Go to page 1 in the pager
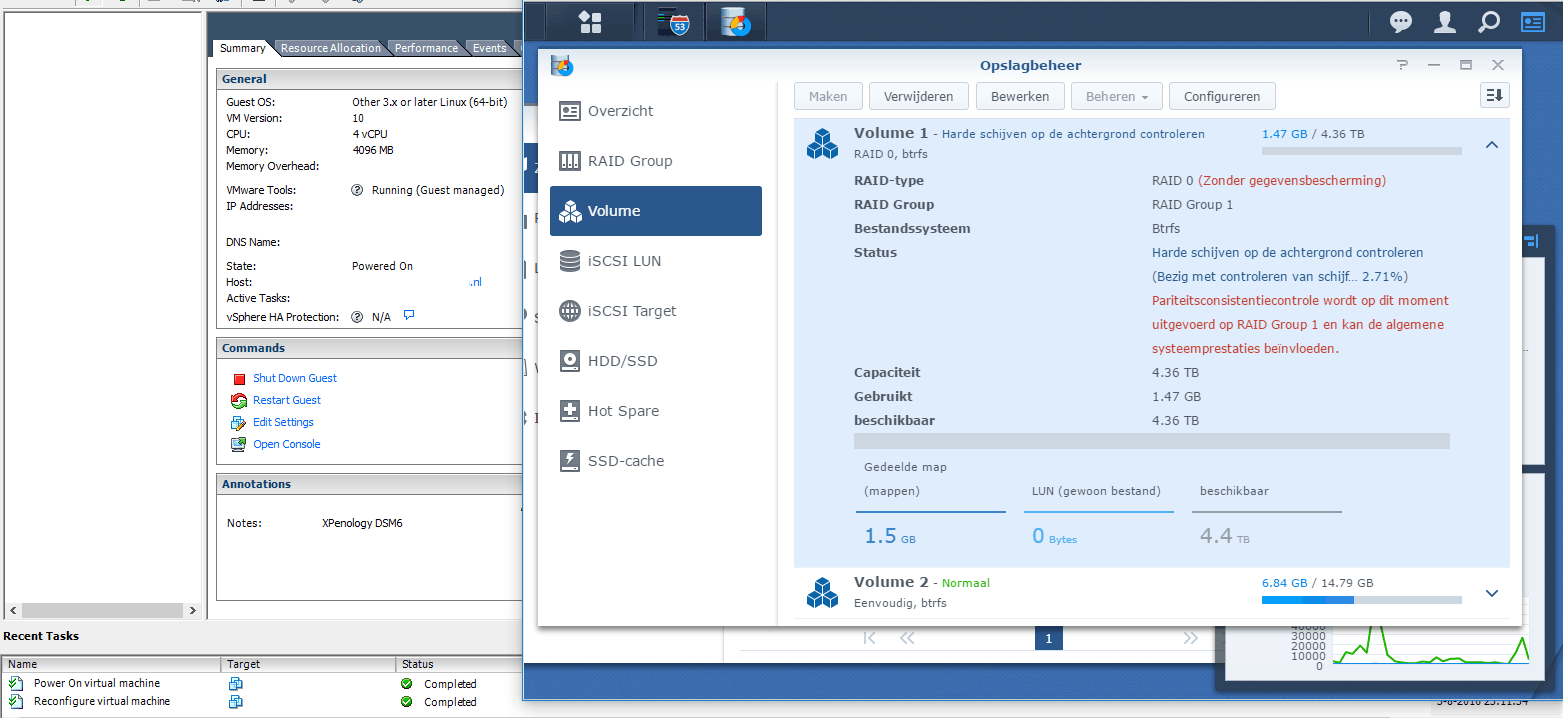 point(1049,638)
